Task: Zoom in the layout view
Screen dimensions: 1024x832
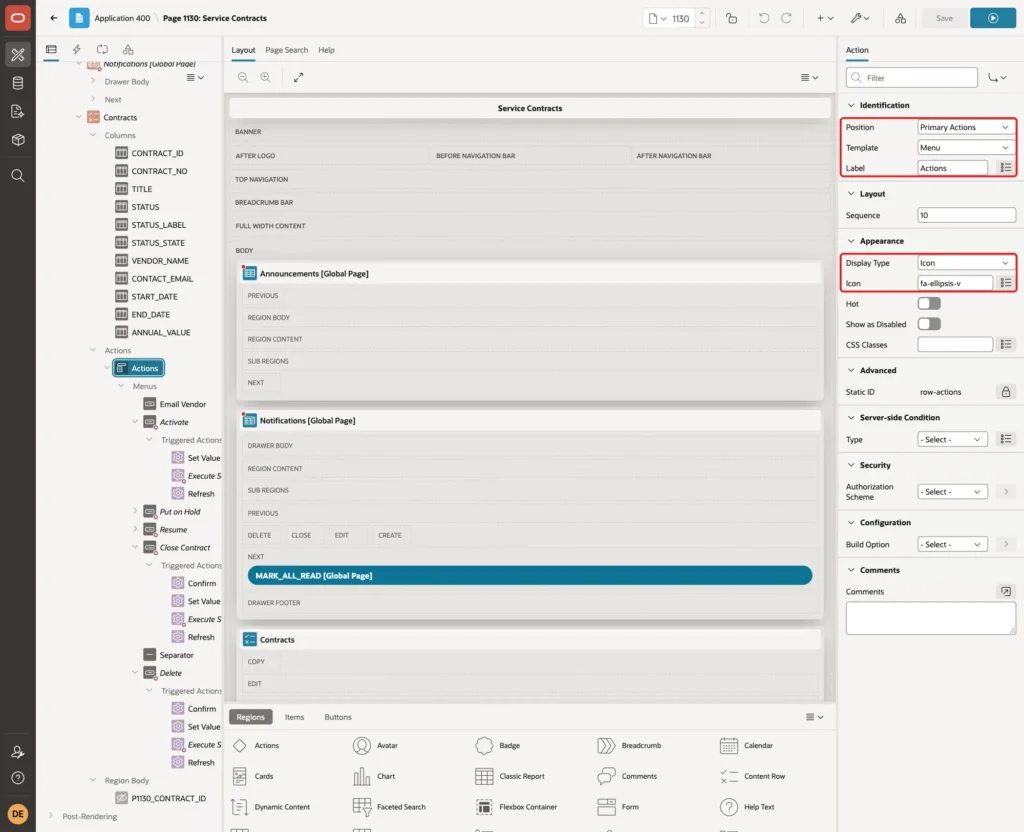Action: point(265,77)
